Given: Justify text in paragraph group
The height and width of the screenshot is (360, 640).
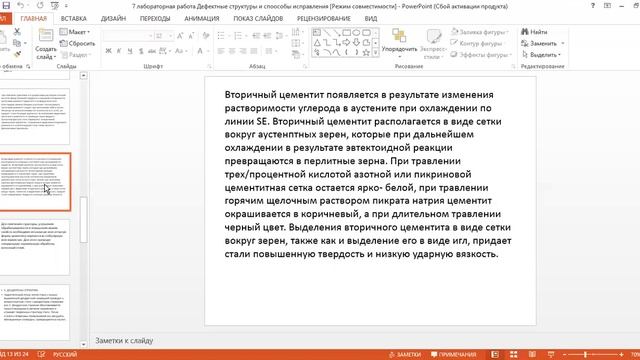Looking at the screenshot, I should [254, 51].
